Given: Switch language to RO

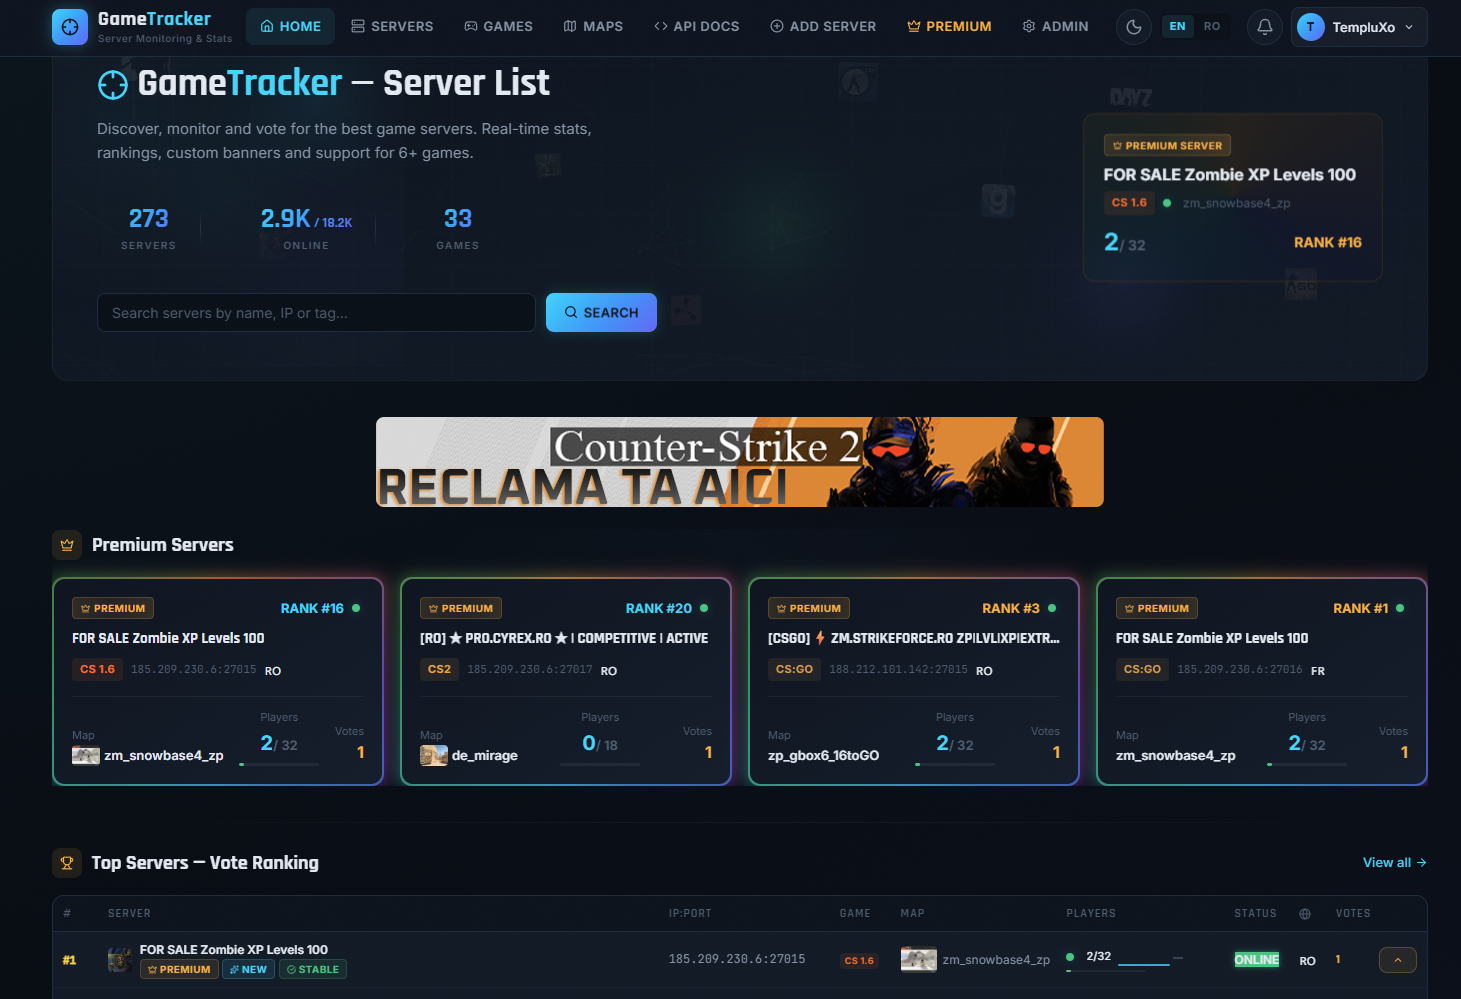Looking at the screenshot, I should pos(1211,26).
